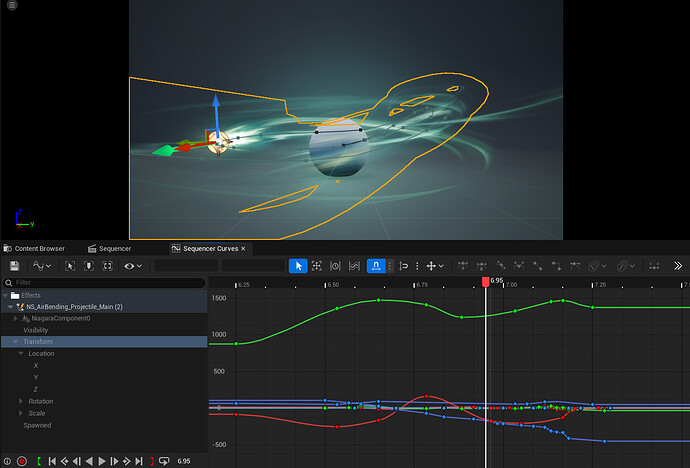Click the hamburger menu in viewport corner

coord(11,6)
